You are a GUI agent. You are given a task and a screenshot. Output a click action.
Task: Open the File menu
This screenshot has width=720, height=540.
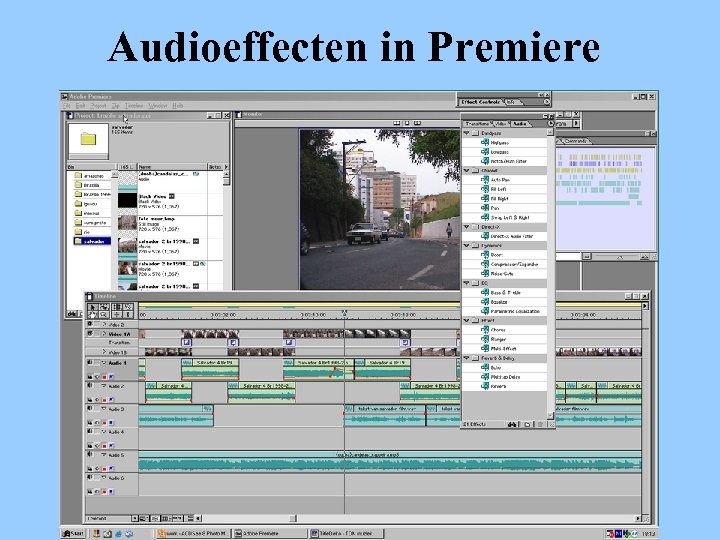(67, 106)
